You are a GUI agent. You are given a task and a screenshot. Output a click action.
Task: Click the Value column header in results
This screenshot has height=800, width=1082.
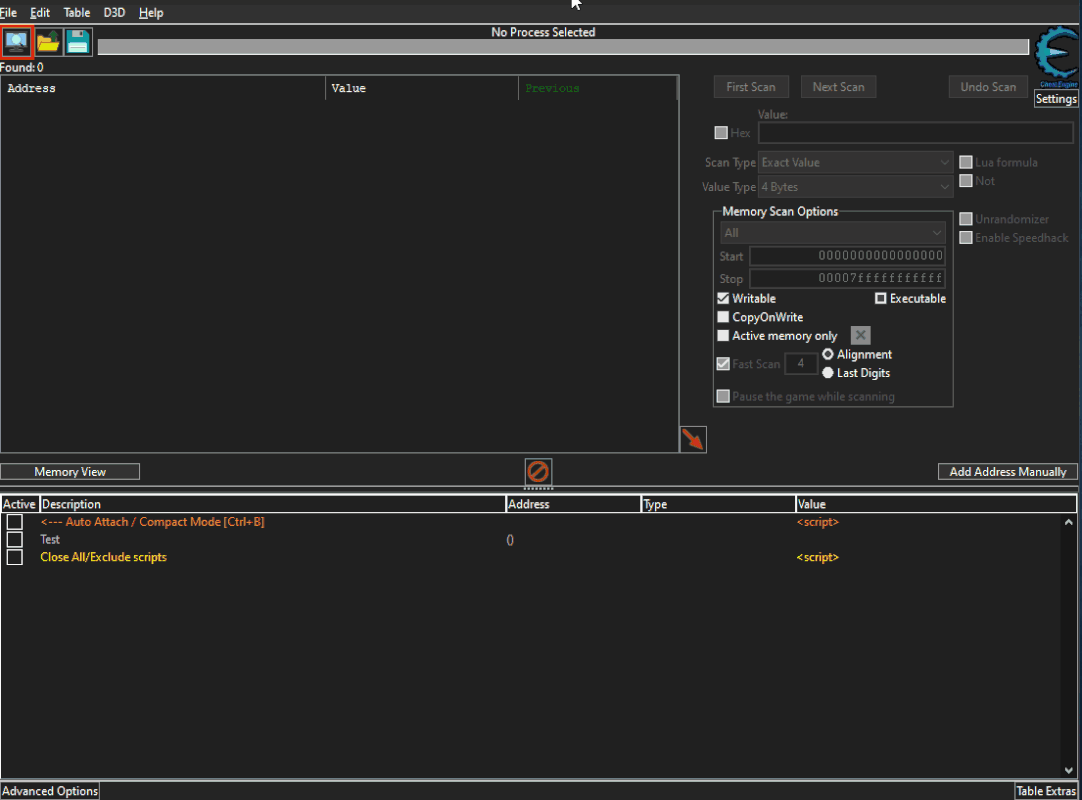click(x=422, y=88)
